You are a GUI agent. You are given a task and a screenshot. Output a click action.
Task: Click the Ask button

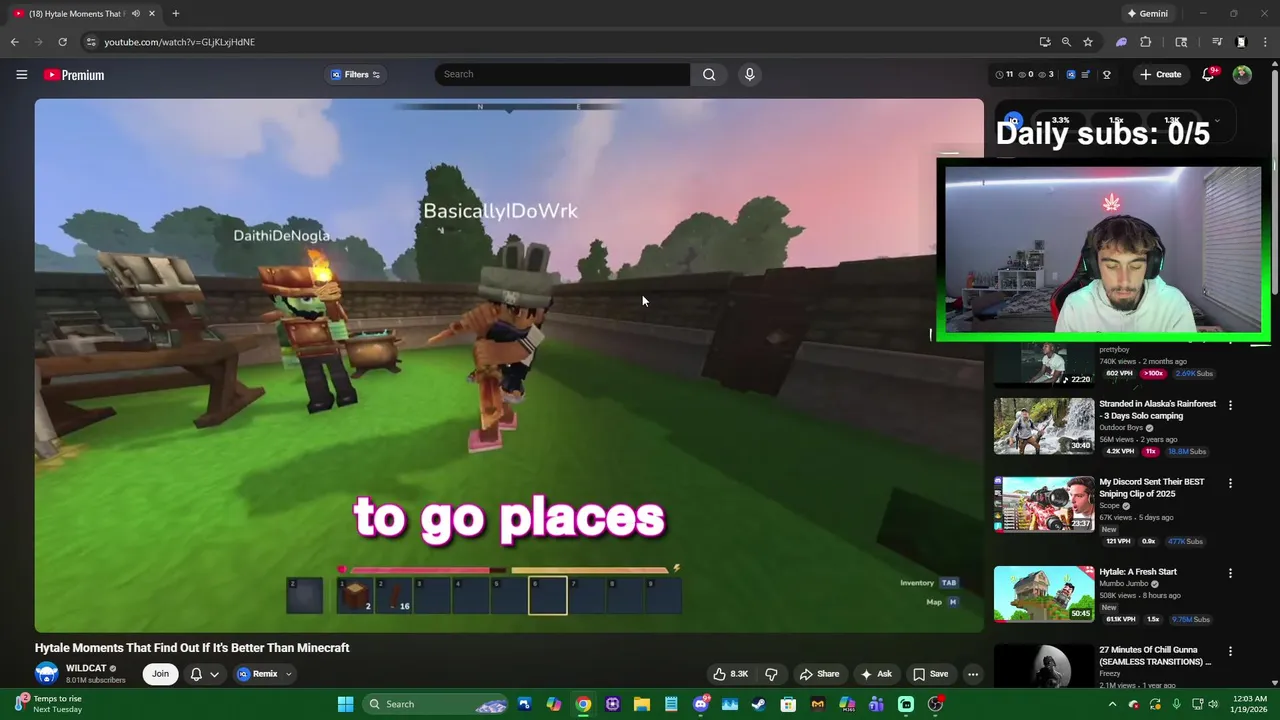click(876, 674)
